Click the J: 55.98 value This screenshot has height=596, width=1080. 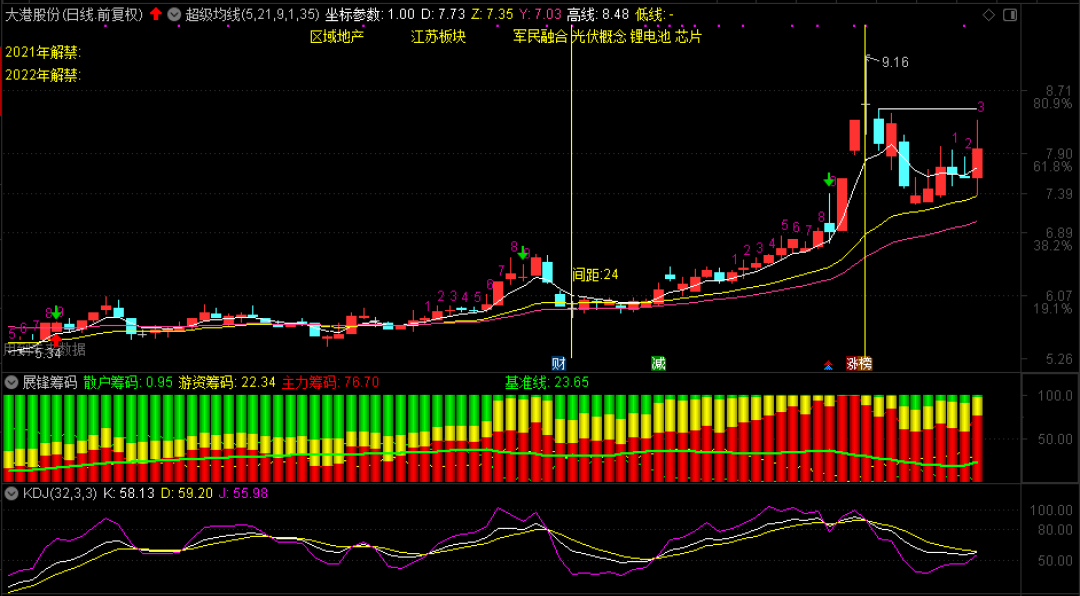pyautogui.click(x=245, y=493)
